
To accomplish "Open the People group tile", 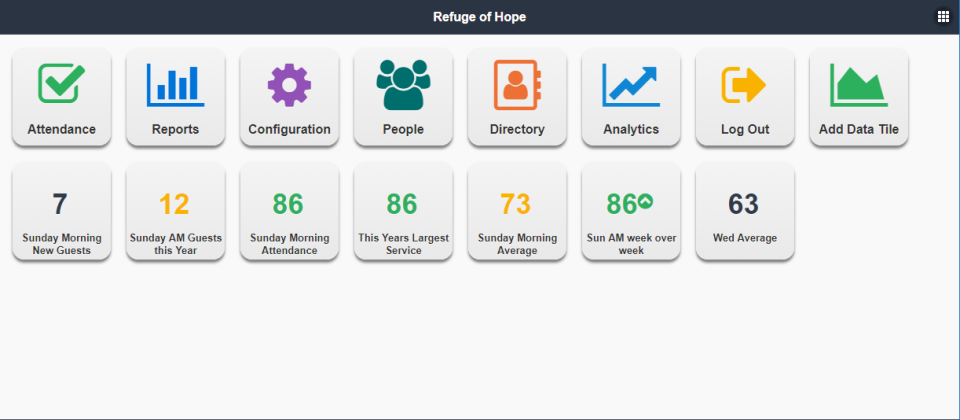I will coord(403,97).
